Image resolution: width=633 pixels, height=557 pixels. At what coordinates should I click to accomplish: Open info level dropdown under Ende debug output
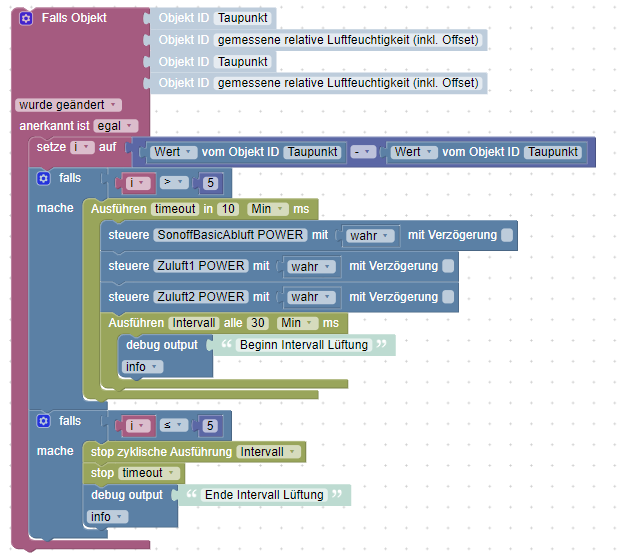tap(107, 517)
